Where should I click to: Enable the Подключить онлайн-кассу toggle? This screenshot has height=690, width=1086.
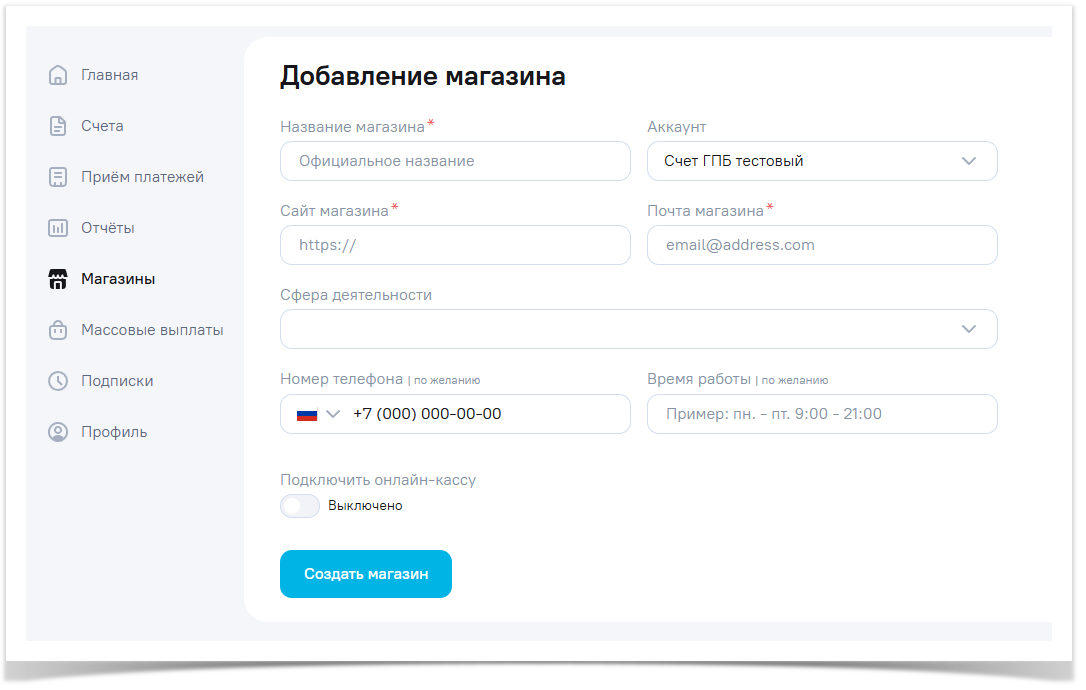300,506
